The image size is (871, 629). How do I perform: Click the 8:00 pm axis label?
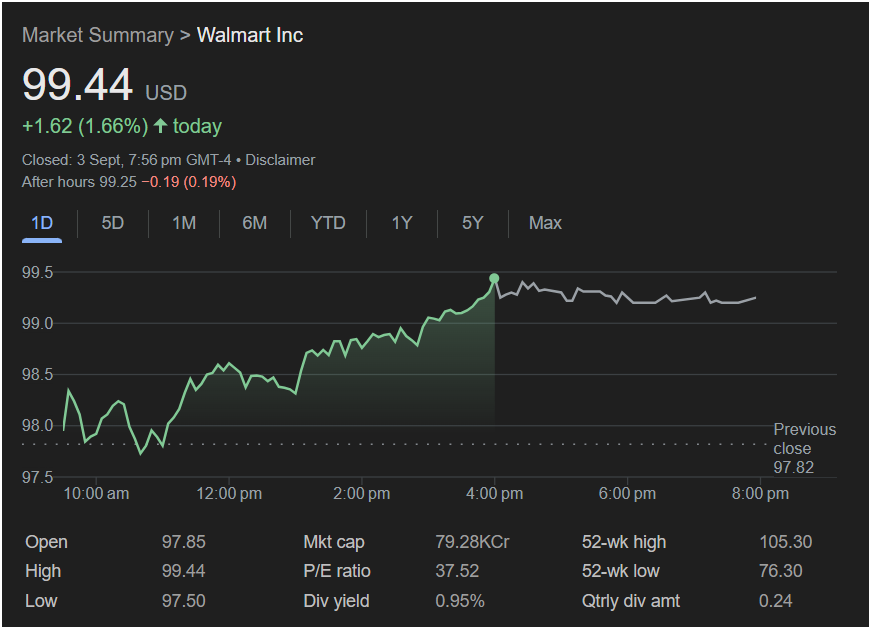tap(760, 493)
